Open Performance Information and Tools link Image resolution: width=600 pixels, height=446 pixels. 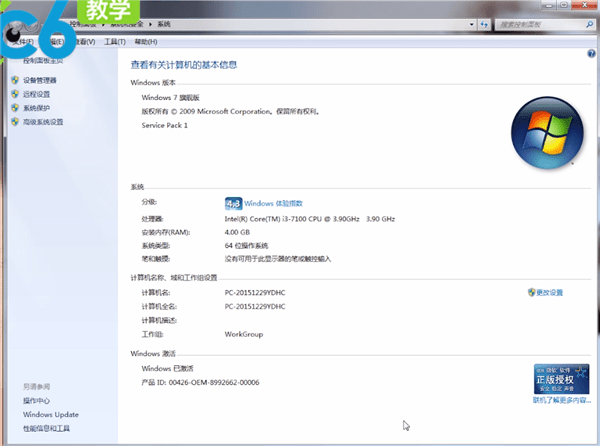tap(46, 428)
